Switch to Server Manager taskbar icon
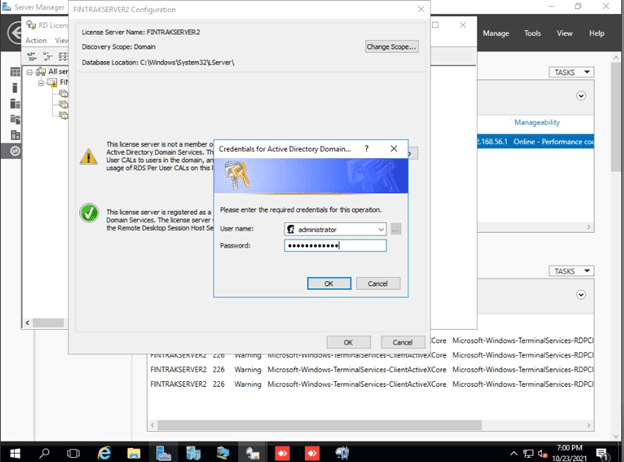Viewport: 624px width, 462px height. pyautogui.click(x=163, y=453)
